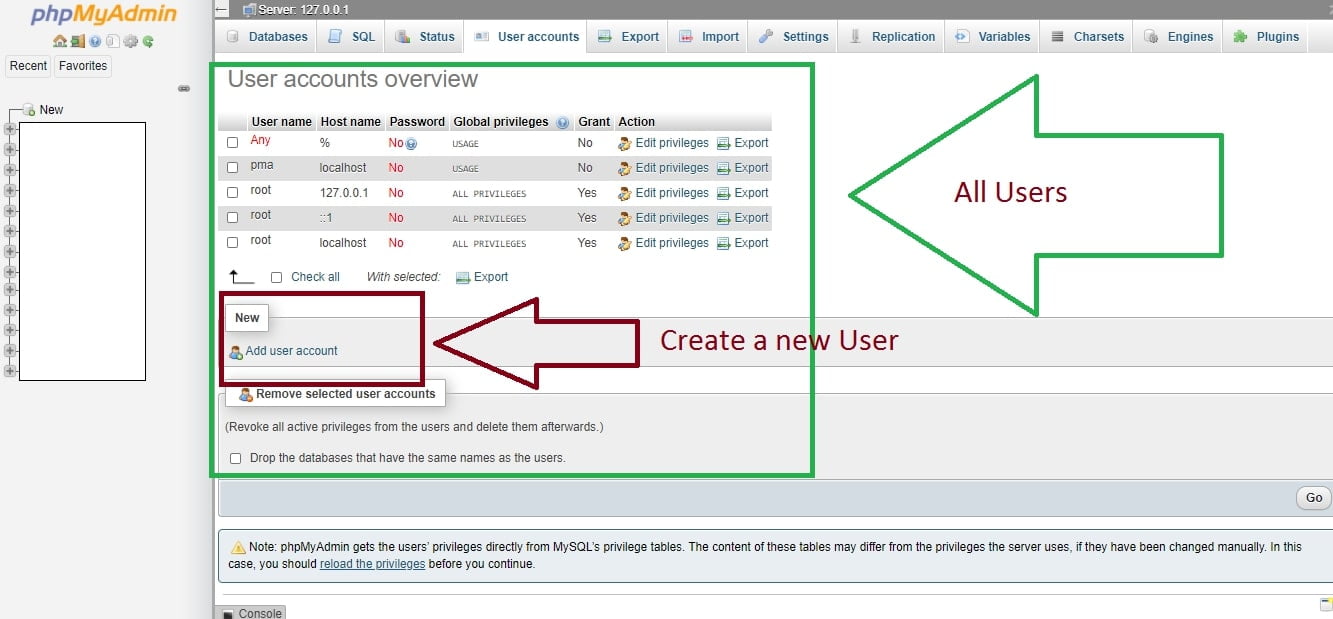Reload navigation panel with green arrow icon
Image resolution: width=1333 pixels, height=619 pixels.
click(148, 42)
